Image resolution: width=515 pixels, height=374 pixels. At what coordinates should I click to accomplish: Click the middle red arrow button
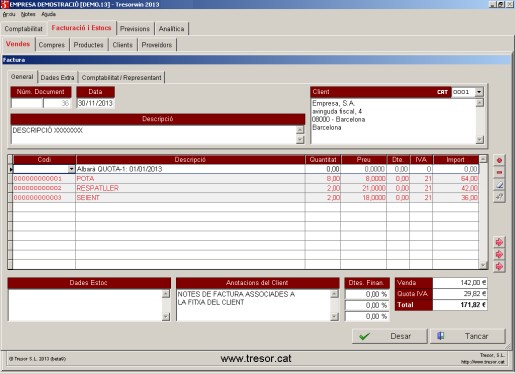click(499, 254)
